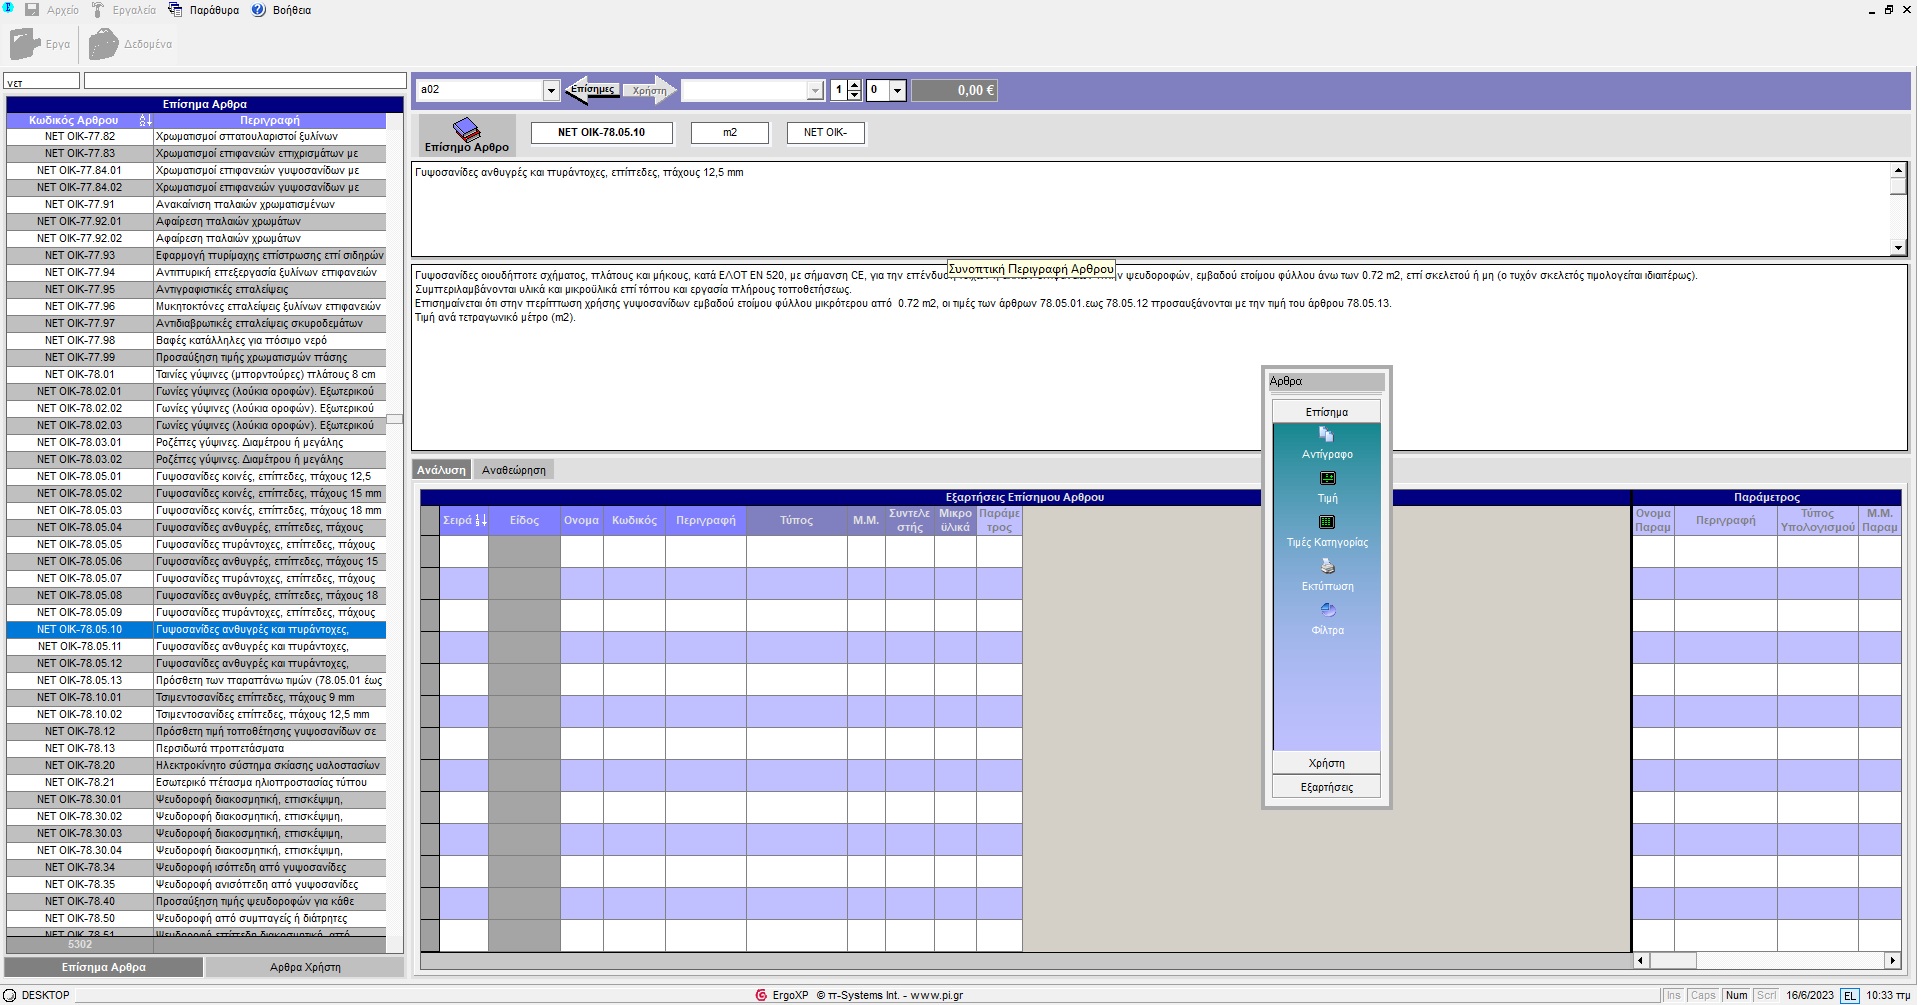Viewport: 1921px width, 1005px height.
Task: Click the Παράθυρα windows icon
Action: pos(176,10)
